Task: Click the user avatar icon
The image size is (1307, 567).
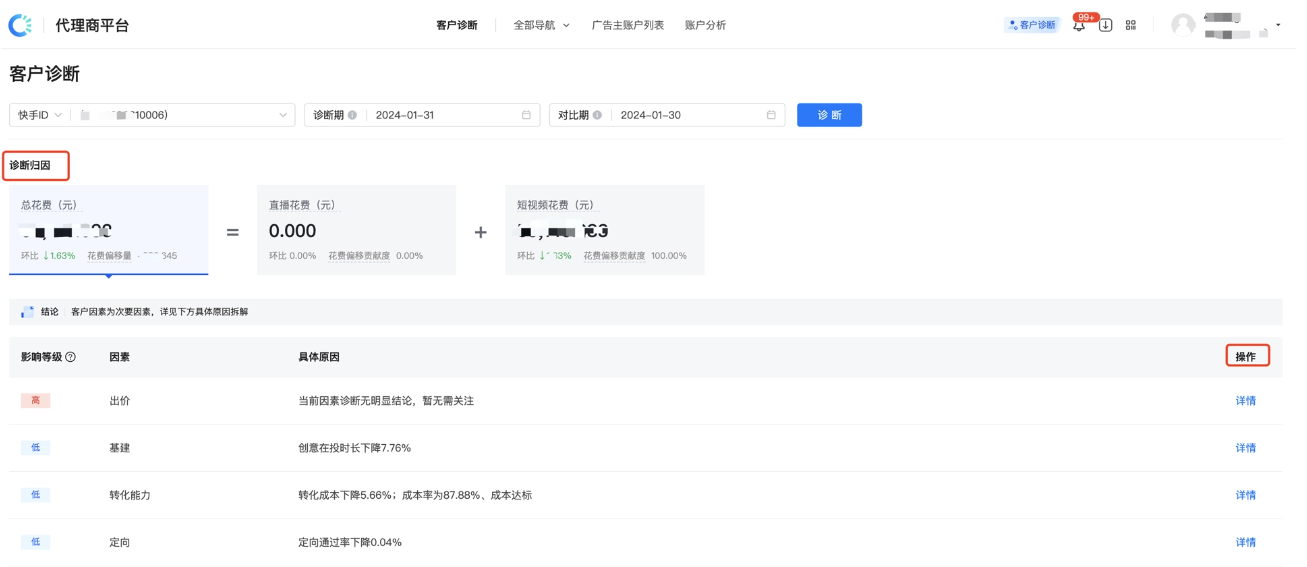Action: coord(1183,25)
